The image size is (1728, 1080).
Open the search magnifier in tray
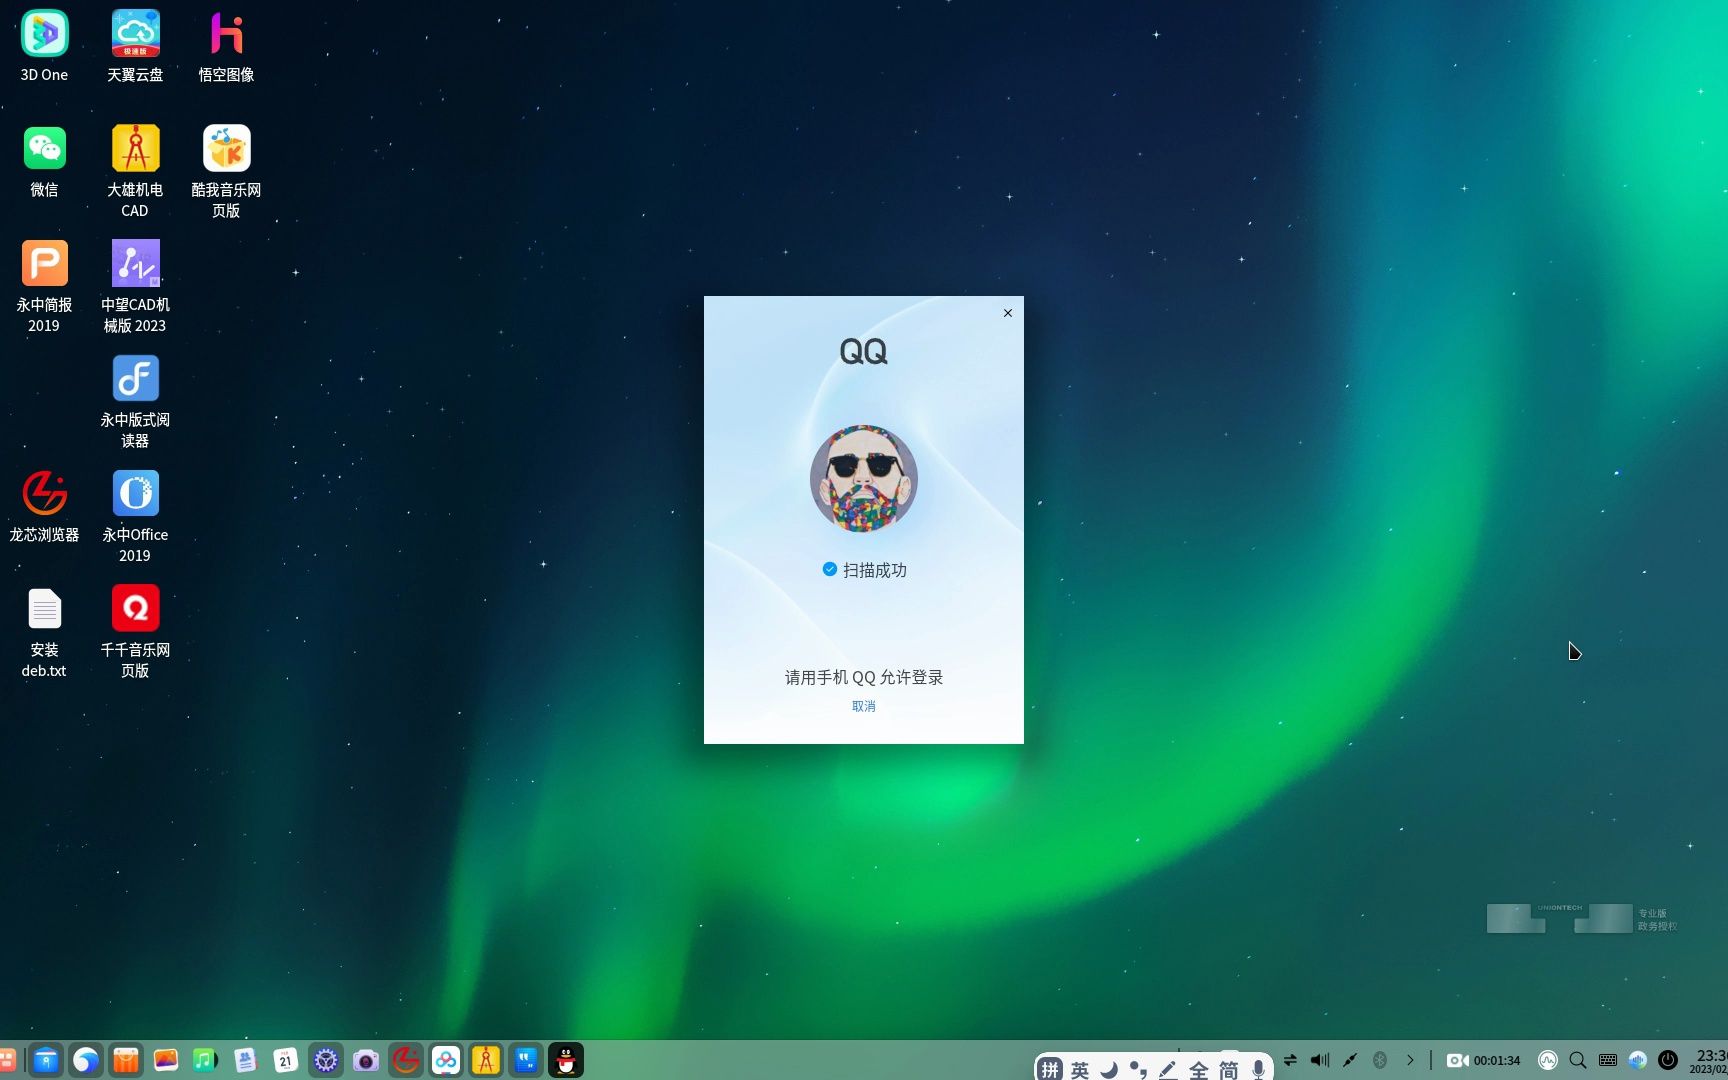coord(1578,1060)
